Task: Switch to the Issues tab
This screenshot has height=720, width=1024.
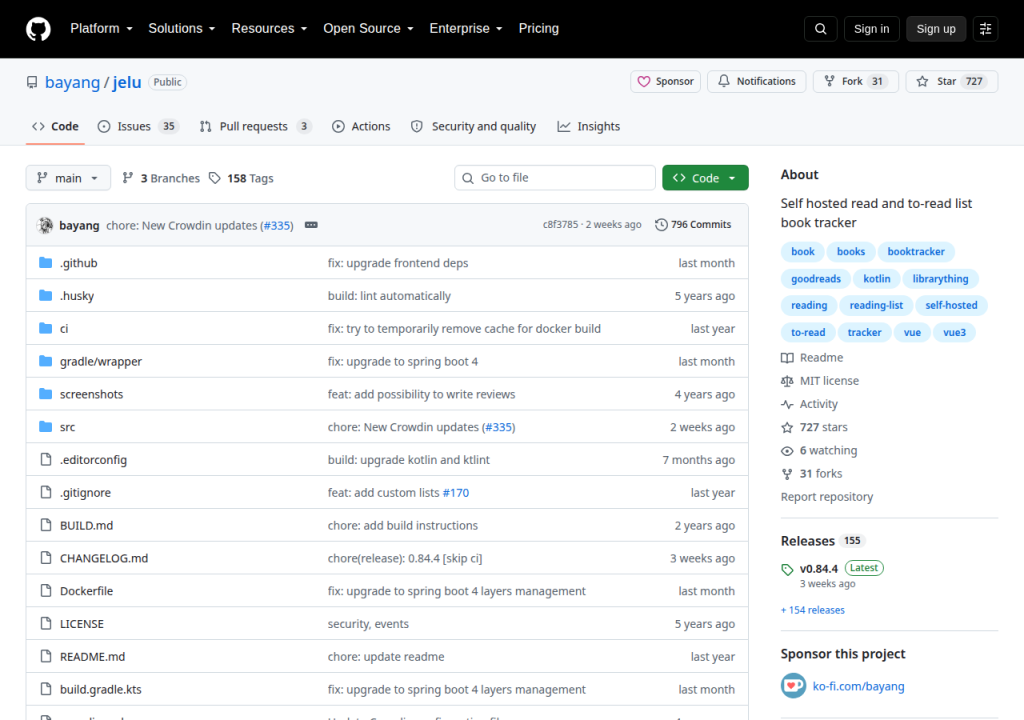Action: coord(136,126)
